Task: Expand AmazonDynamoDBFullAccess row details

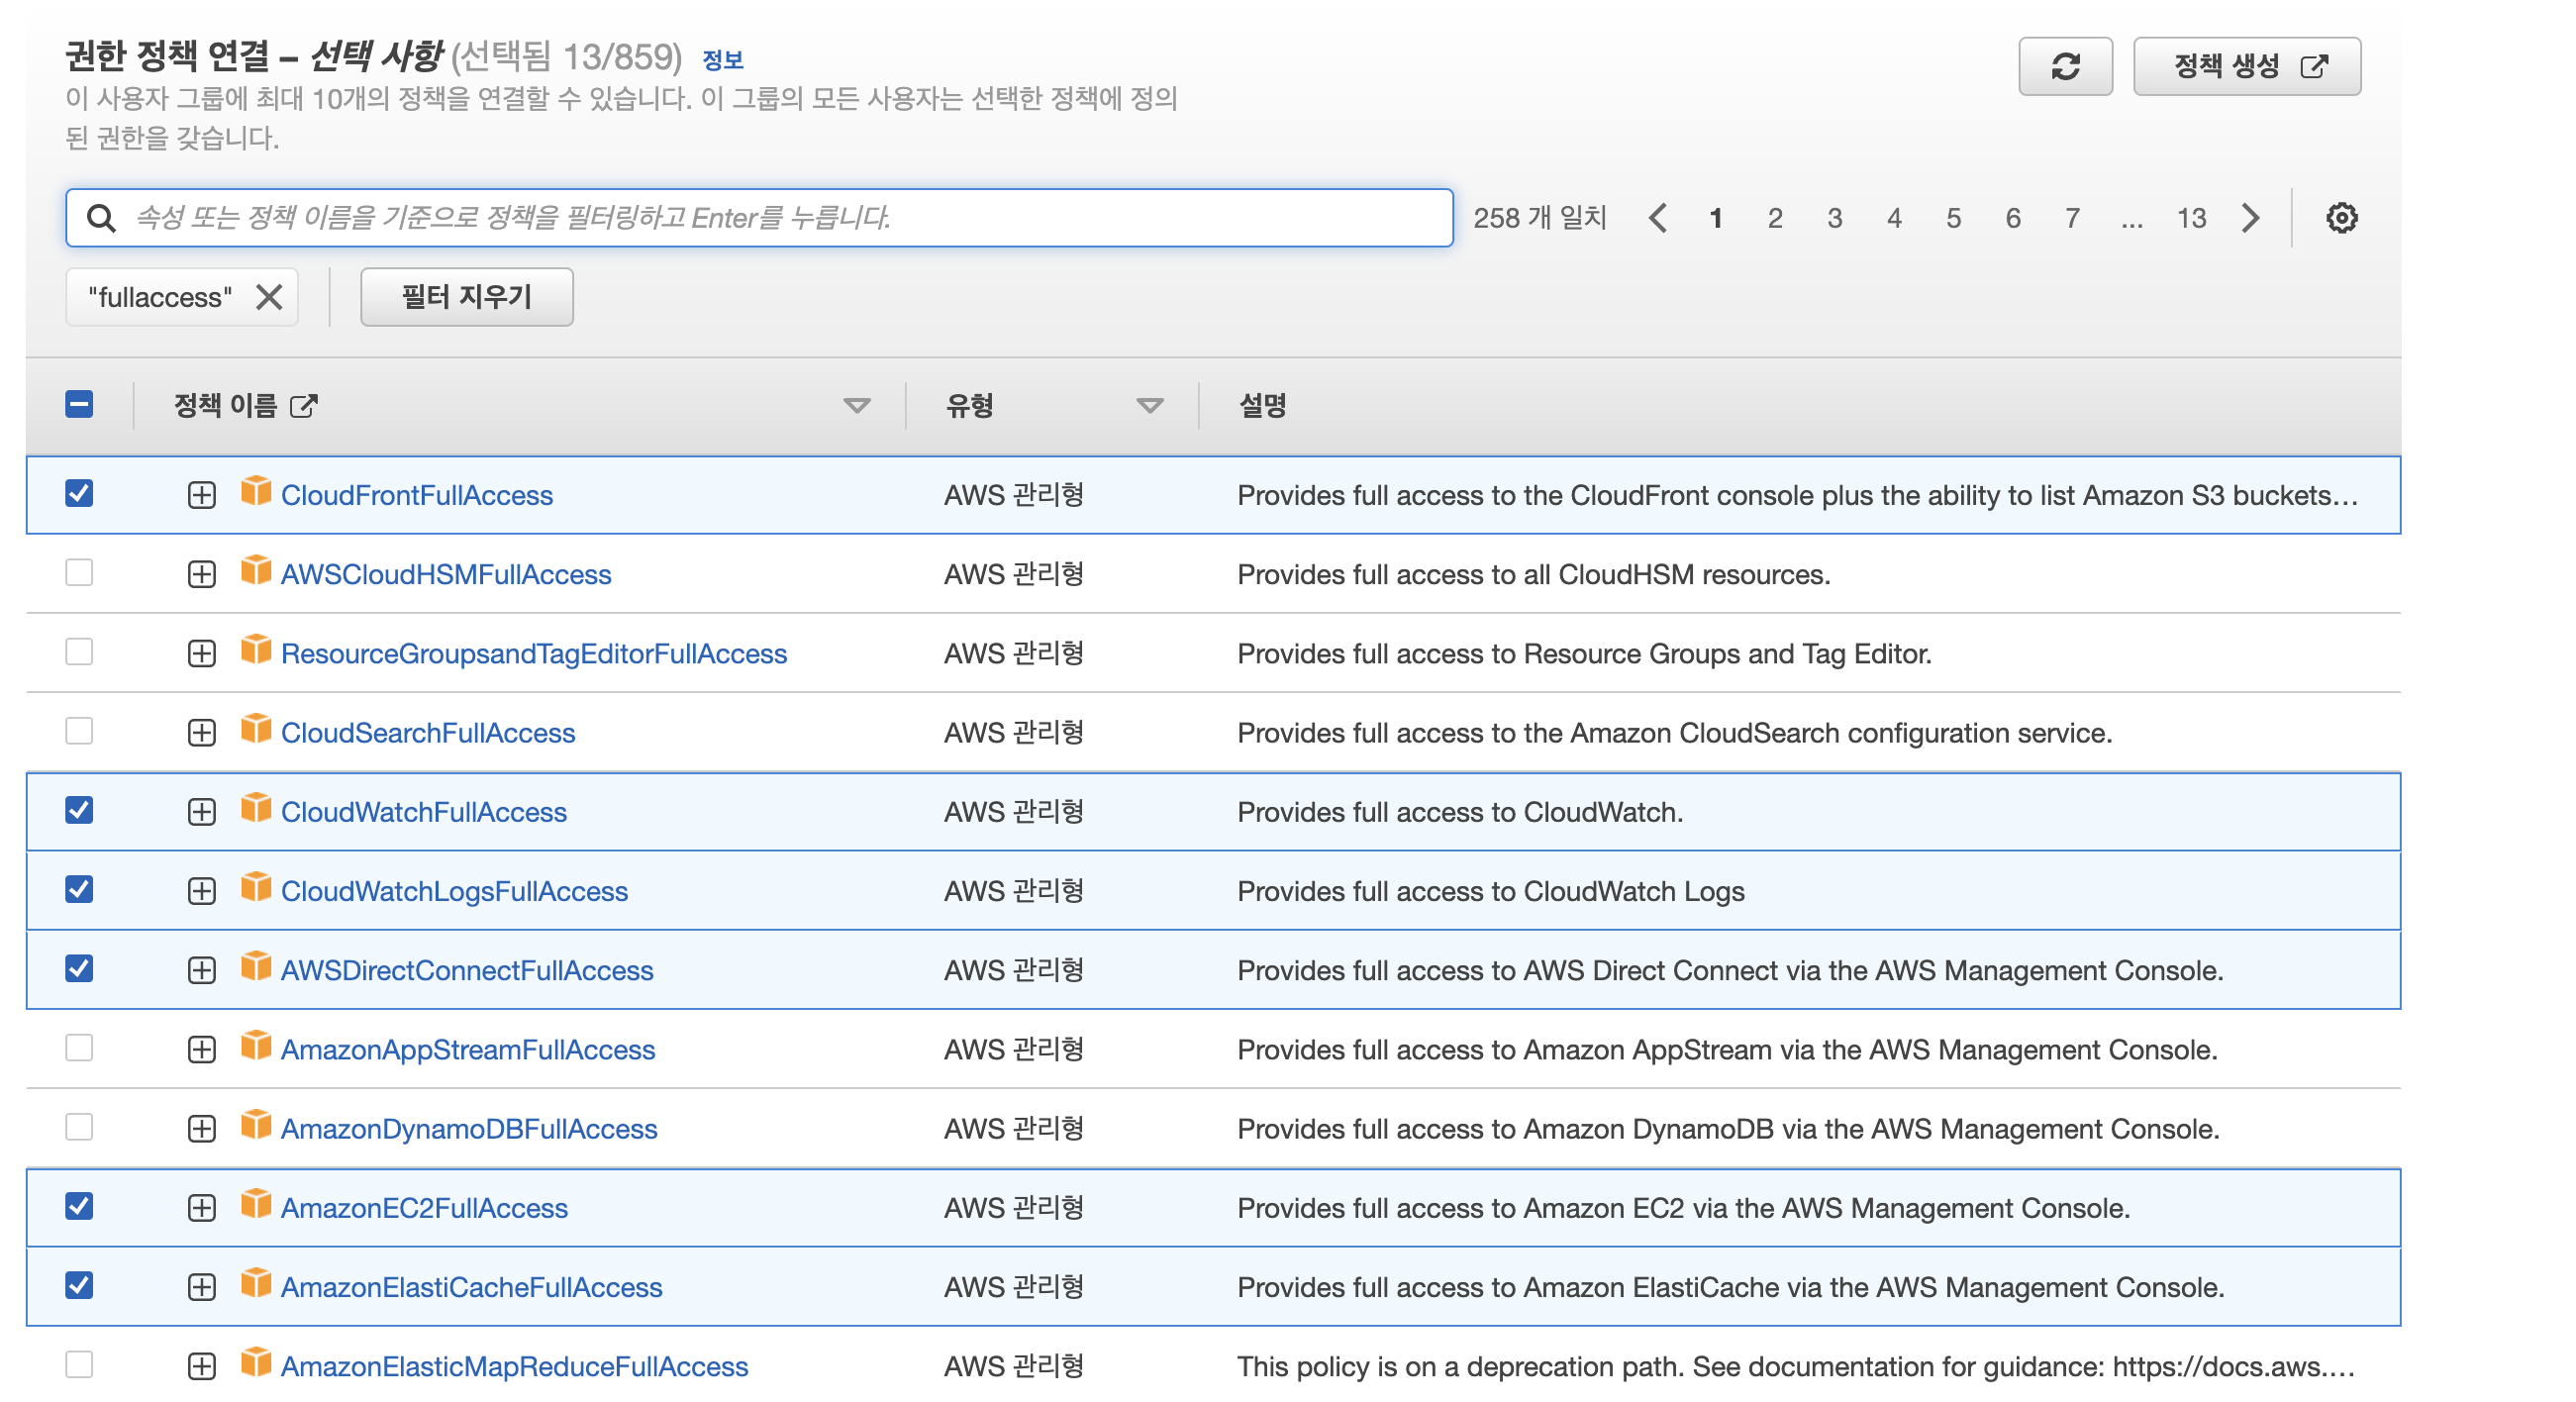Action: point(202,1129)
